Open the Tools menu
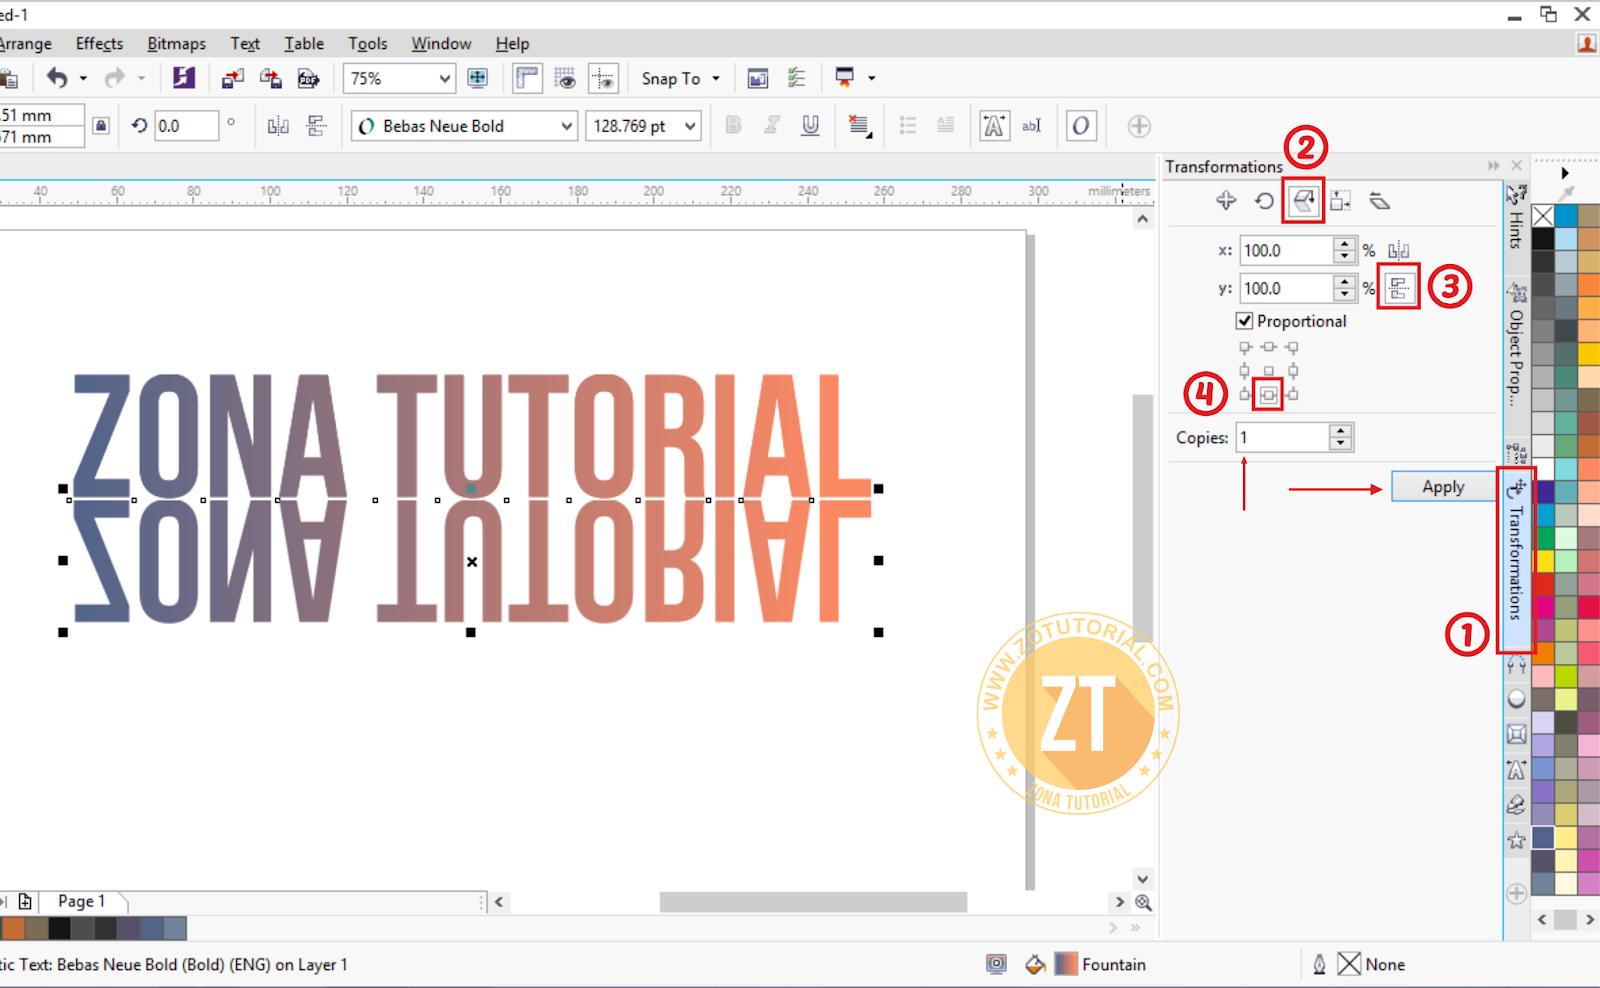Viewport: 1600px width, 988px height. [367, 43]
